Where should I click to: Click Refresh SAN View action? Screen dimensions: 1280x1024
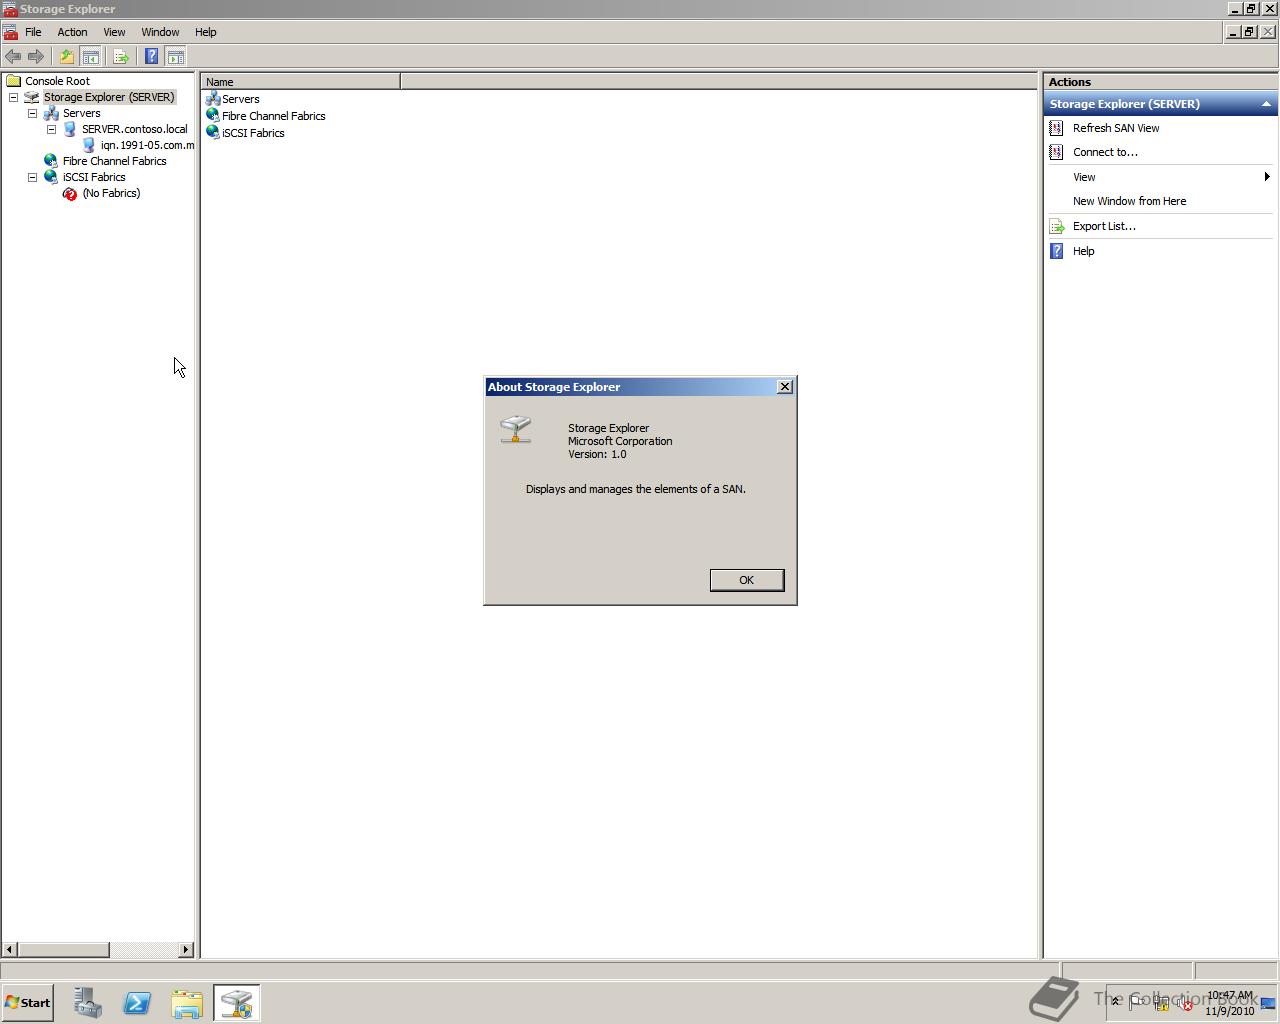[x=1116, y=128]
